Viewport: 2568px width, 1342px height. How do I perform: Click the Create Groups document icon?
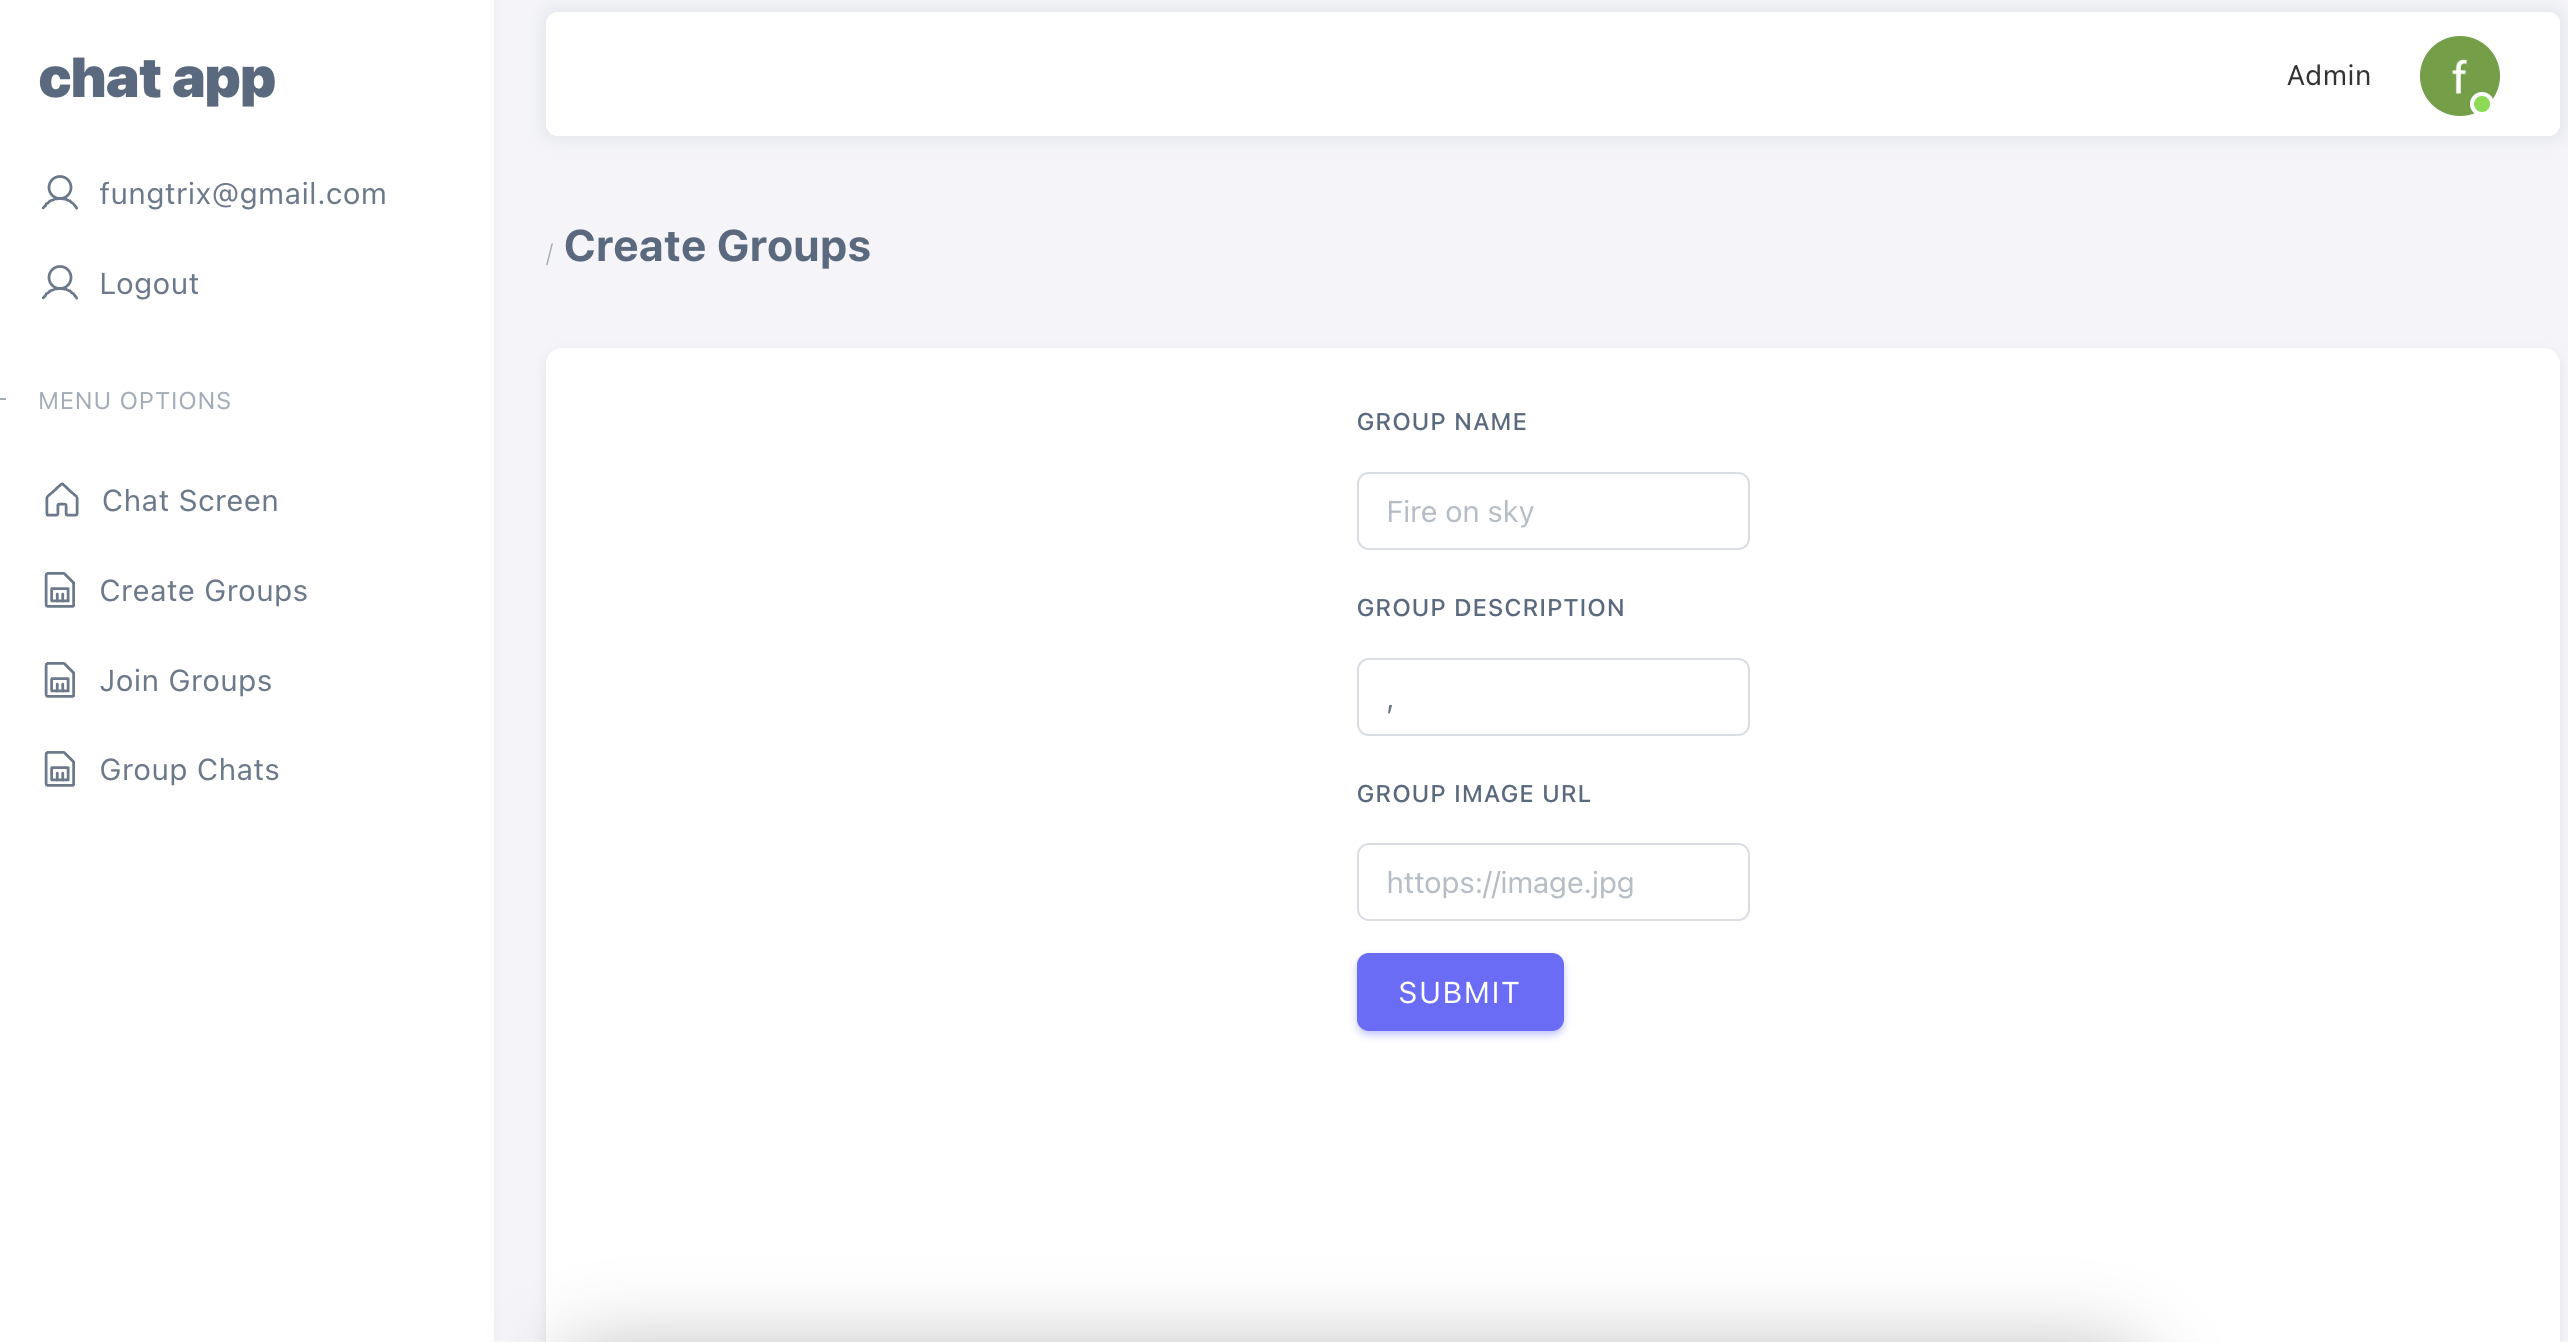60,590
